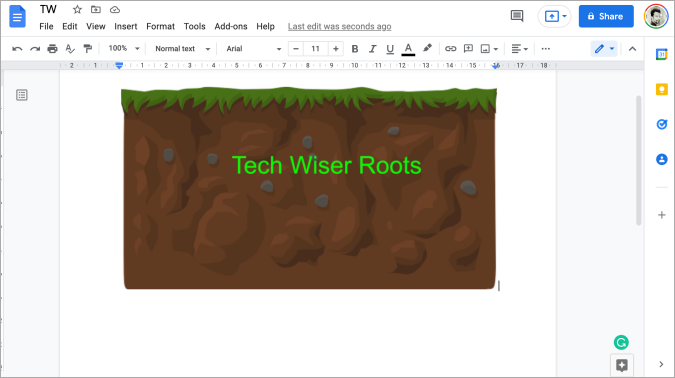This screenshot has height=378, width=675.
Task: Show more toolbar options
Action: tap(545, 49)
